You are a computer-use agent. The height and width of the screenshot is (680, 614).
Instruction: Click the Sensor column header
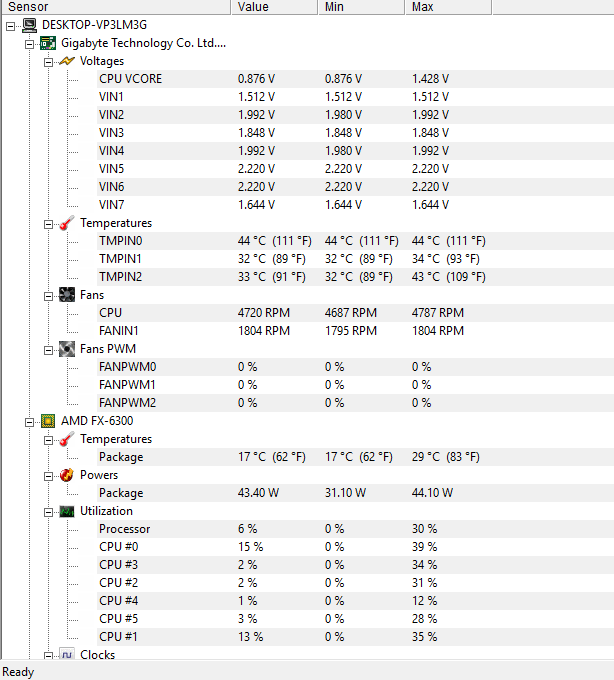[x=116, y=7]
